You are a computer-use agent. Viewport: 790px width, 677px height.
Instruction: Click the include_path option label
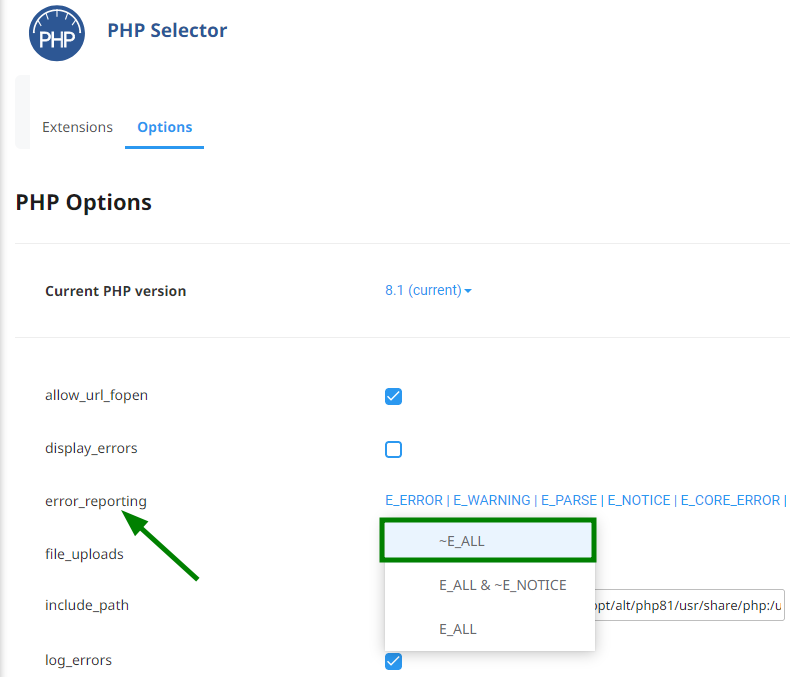(x=87, y=605)
